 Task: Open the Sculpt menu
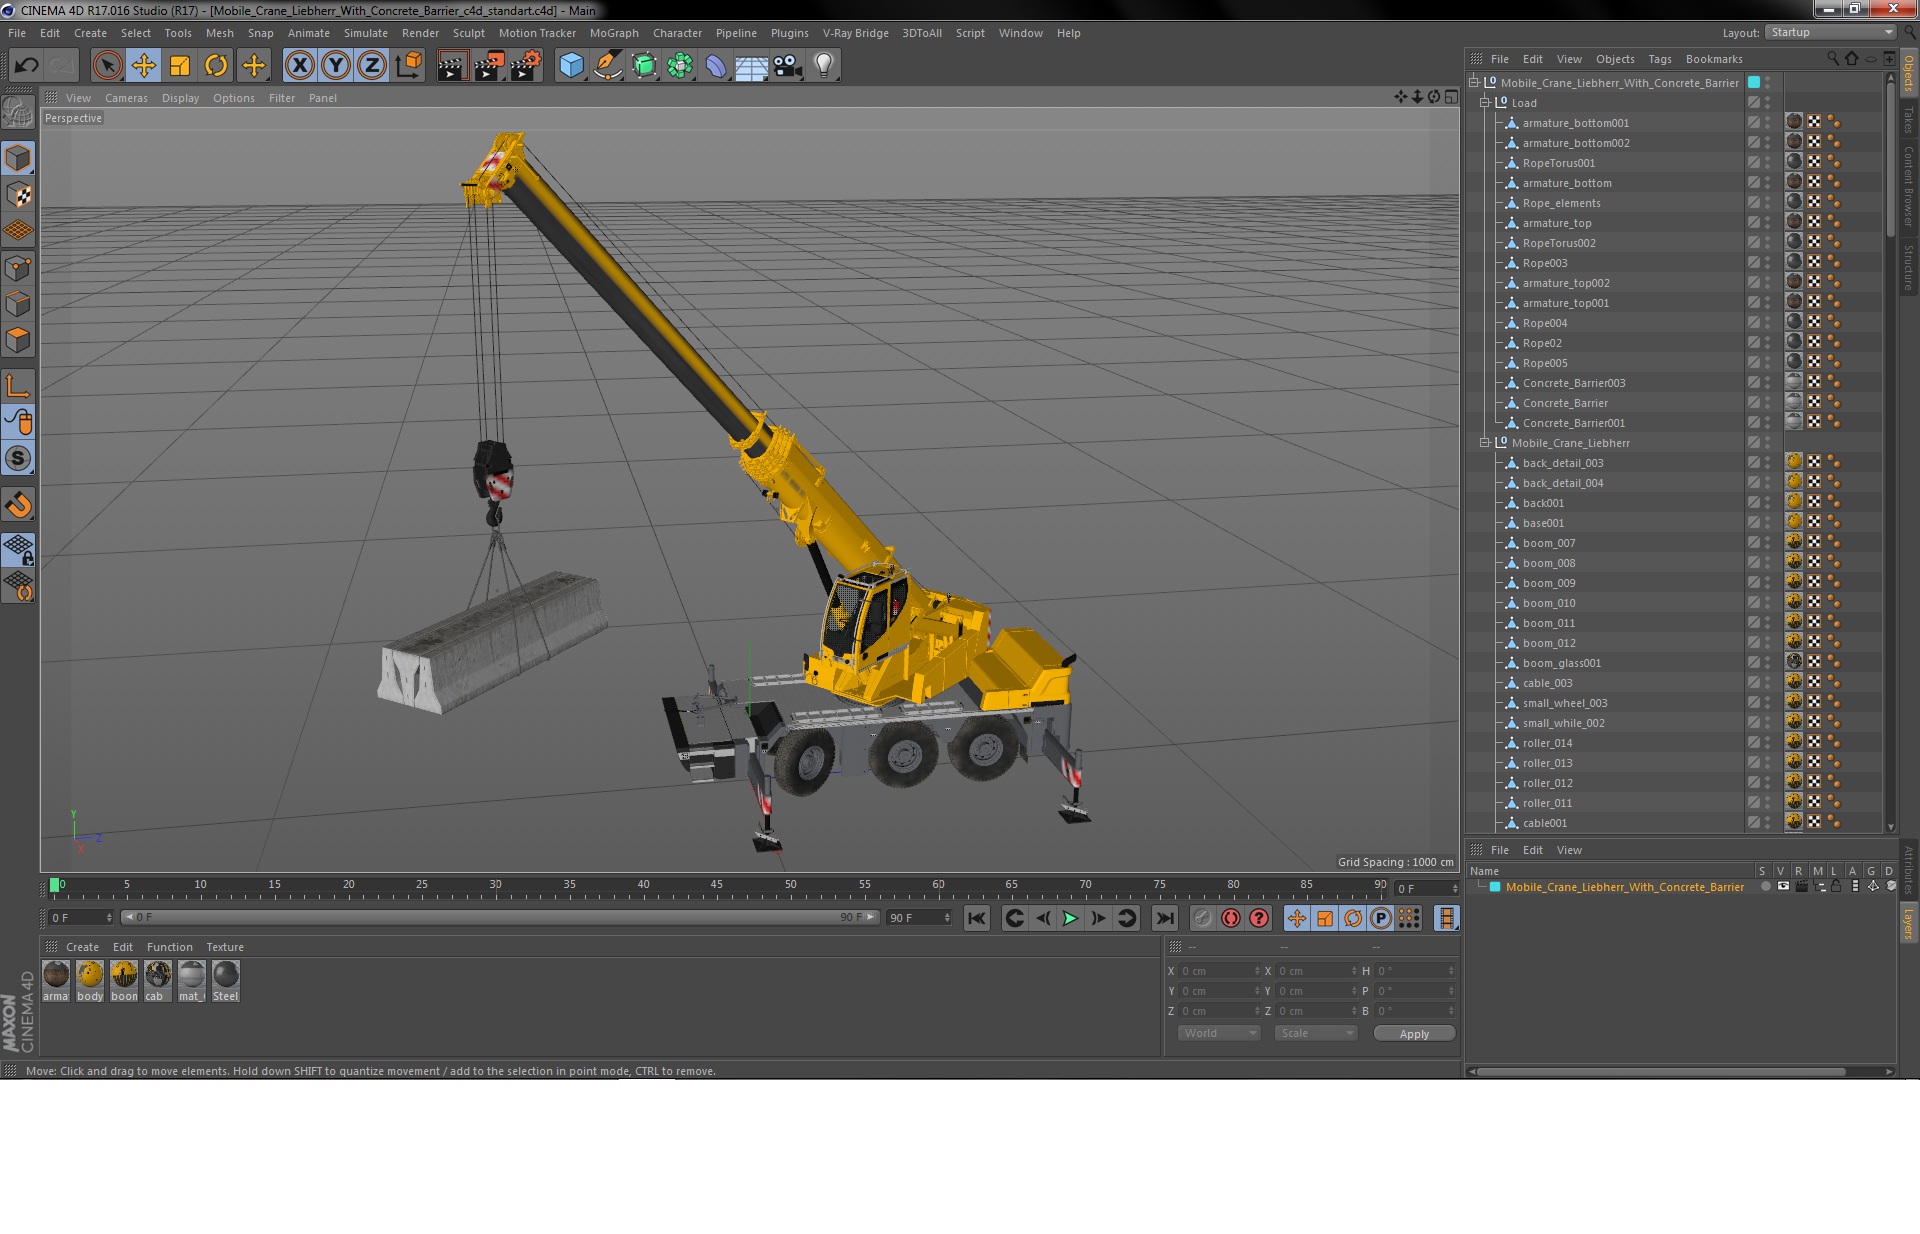pos(468,33)
